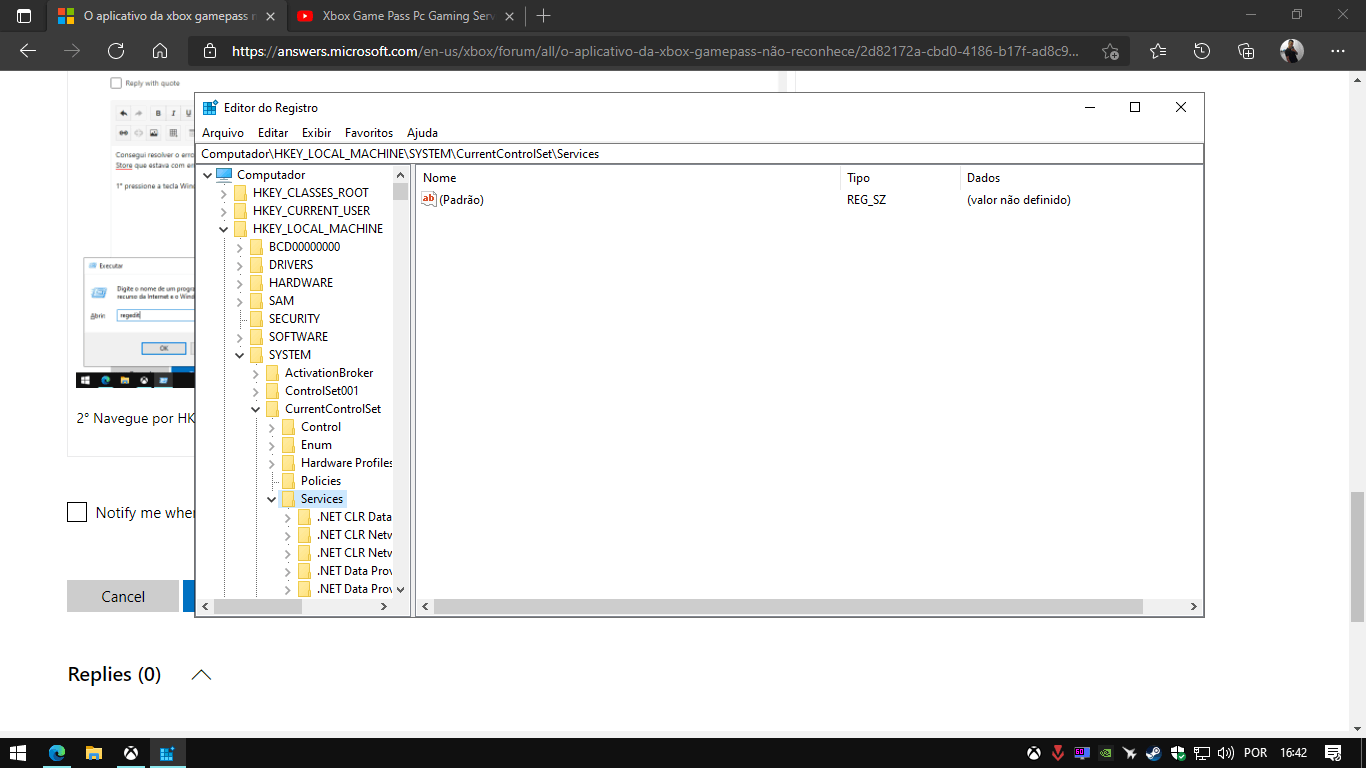
Task: Click the Computador computer icon in tree
Action: click(224, 175)
